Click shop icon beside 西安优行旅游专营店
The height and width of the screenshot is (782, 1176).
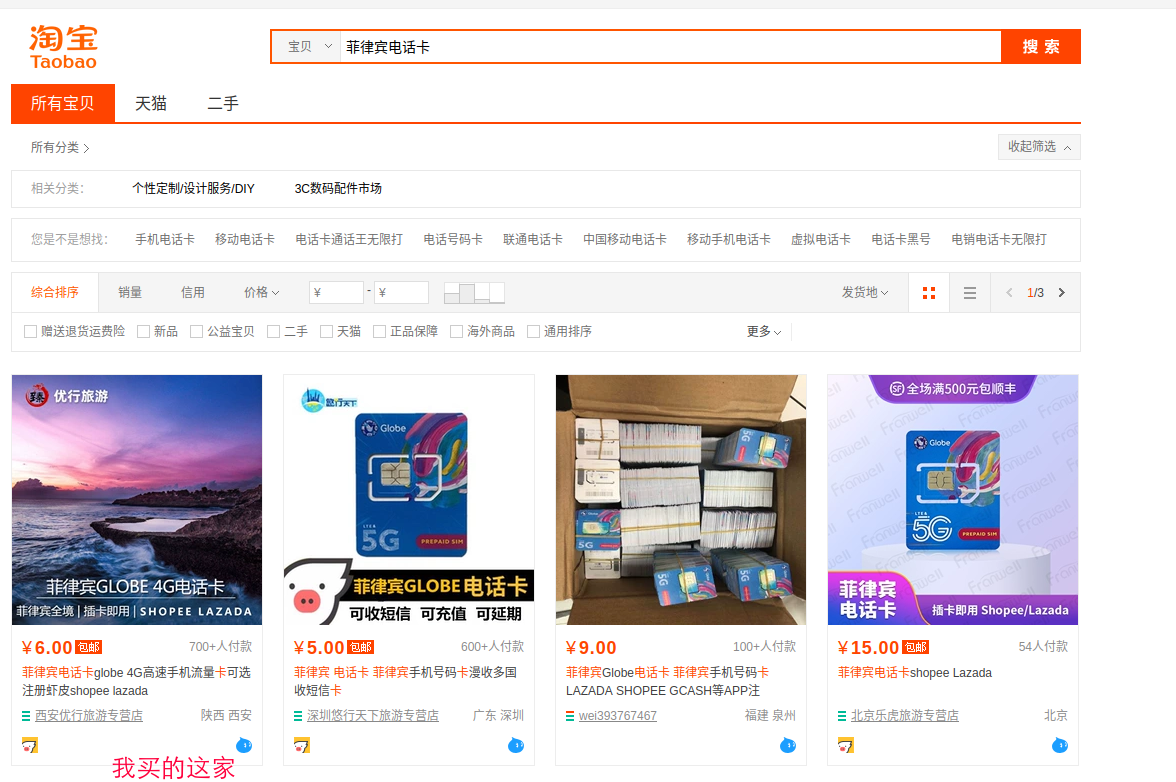point(26,716)
